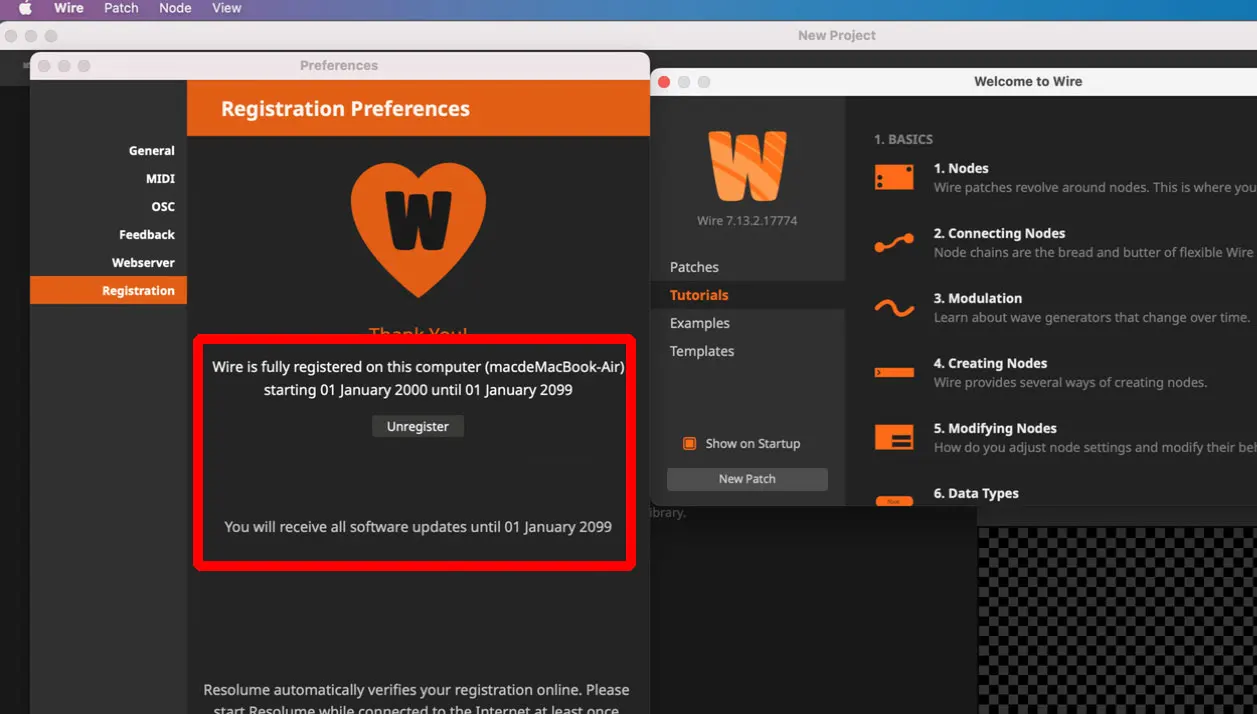Select Registration preferences tab
The height and width of the screenshot is (714, 1257).
pyautogui.click(x=108, y=291)
